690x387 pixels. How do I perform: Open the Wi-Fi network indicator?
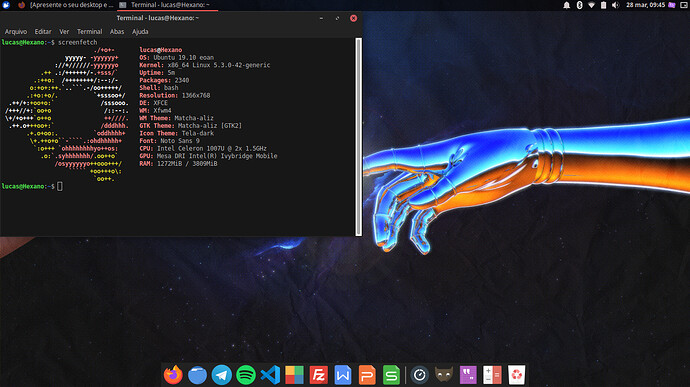click(x=591, y=5)
